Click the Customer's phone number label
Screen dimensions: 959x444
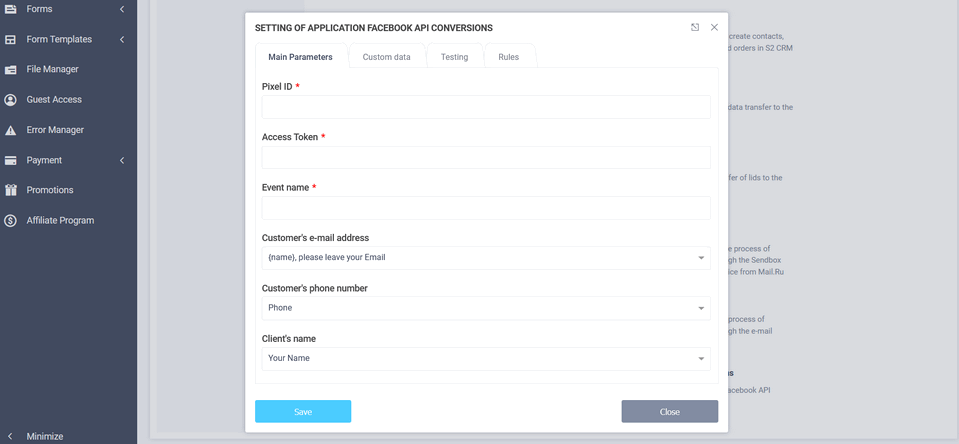(314, 288)
